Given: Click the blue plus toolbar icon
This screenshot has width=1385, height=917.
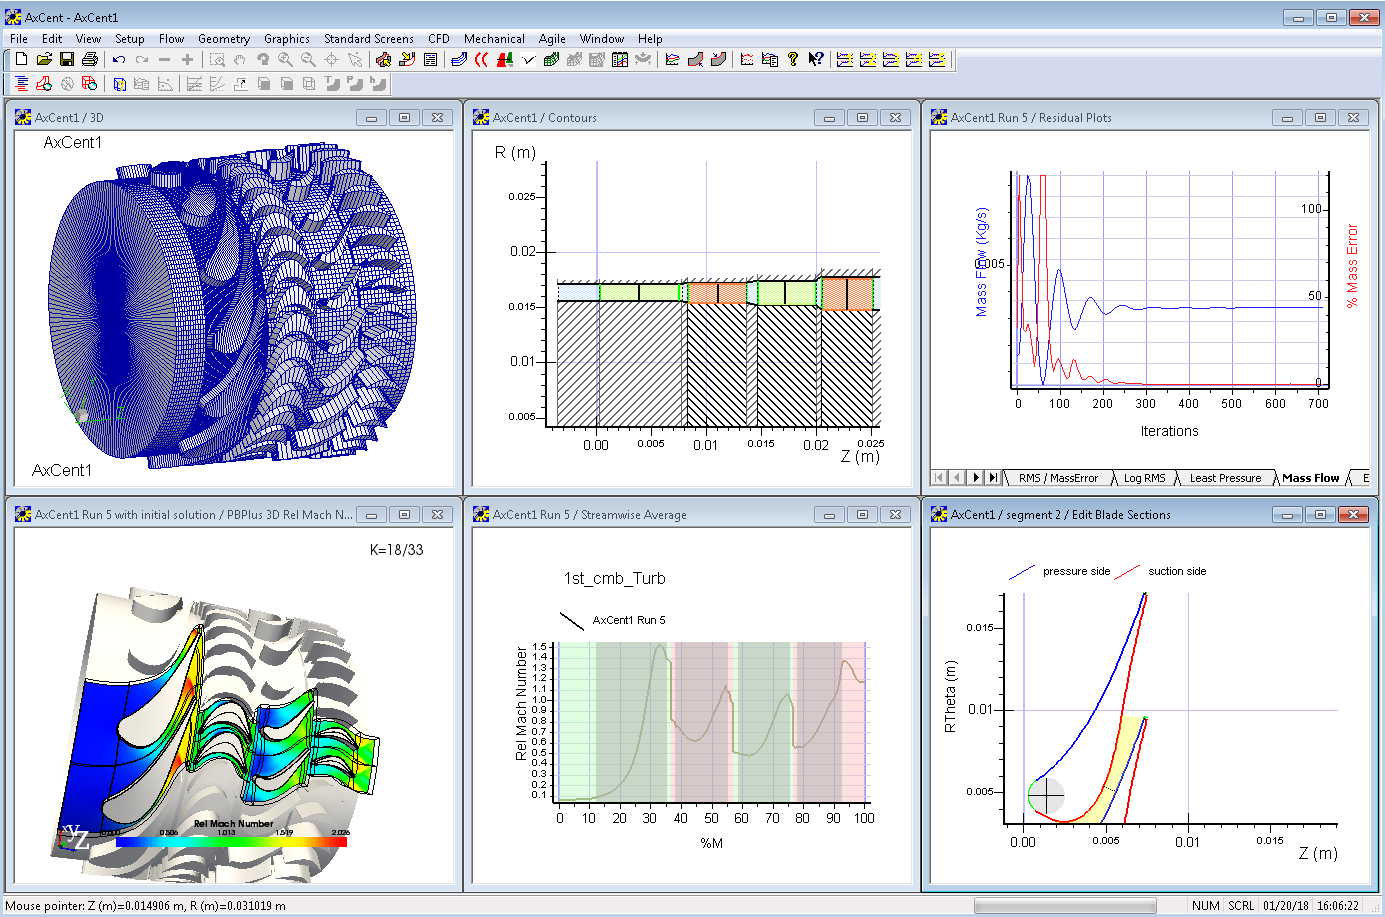Looking at the screenshot, I should [187, 60].
